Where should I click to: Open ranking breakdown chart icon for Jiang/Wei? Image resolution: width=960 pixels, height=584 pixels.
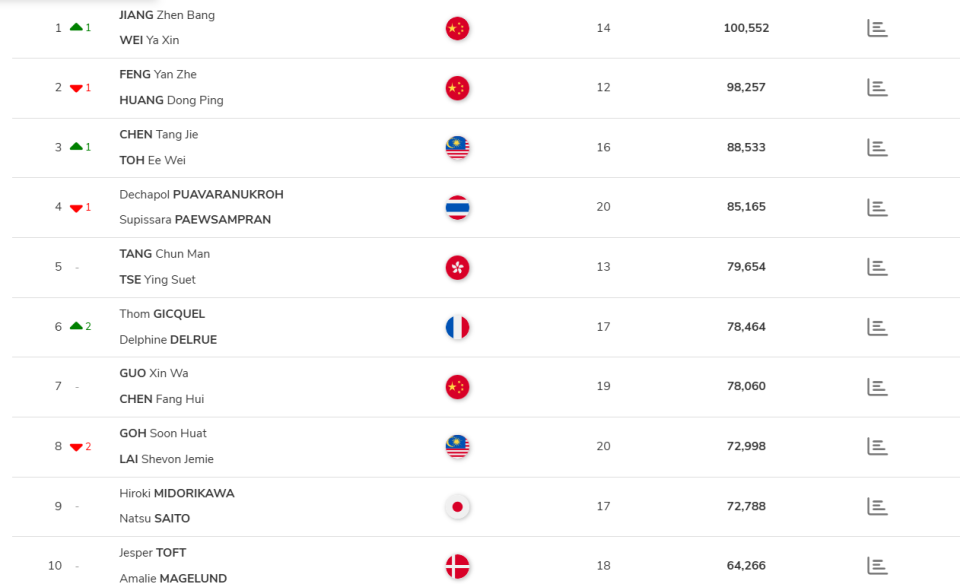[x=877, y=28]
